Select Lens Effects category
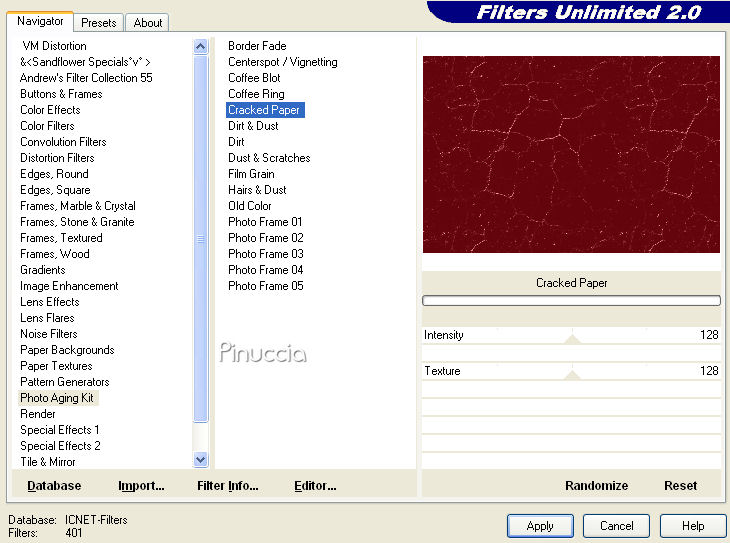This screenshot has width=730, height=543. pyautogui.click(x=49, y=302)
